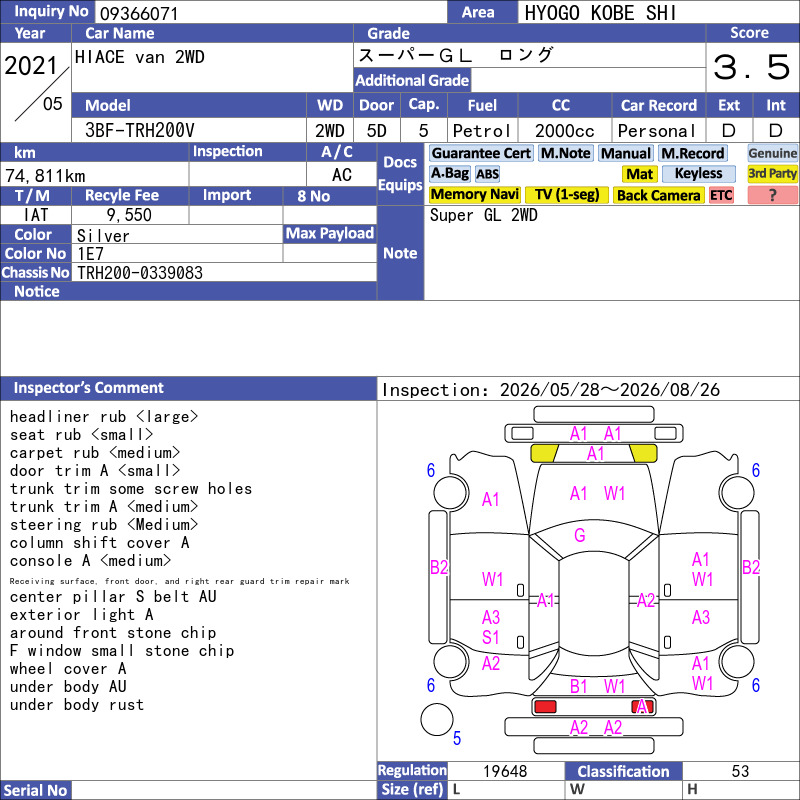Click the area HYOGO KOBE SHI
Viewport: 800px width, 800px height.
[x=600, y=13]
